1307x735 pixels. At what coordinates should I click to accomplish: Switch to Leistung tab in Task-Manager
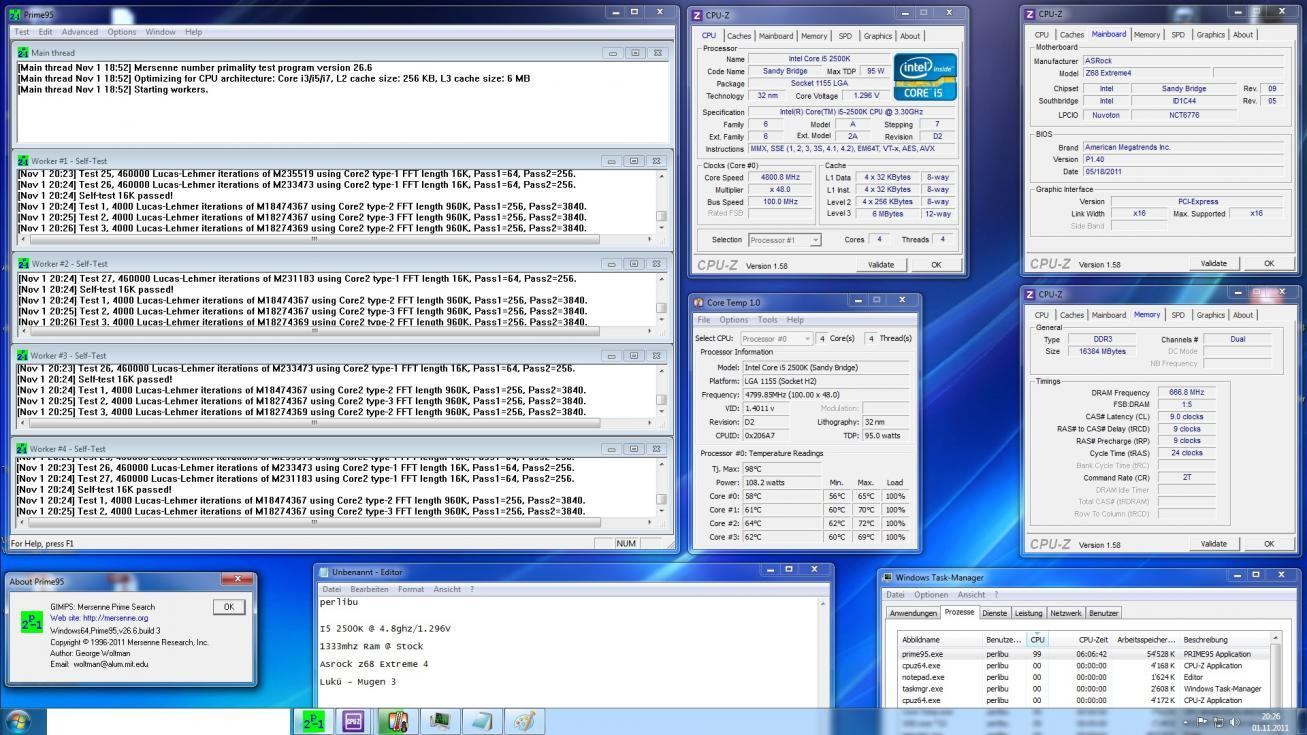click(x=1028, y=613)
